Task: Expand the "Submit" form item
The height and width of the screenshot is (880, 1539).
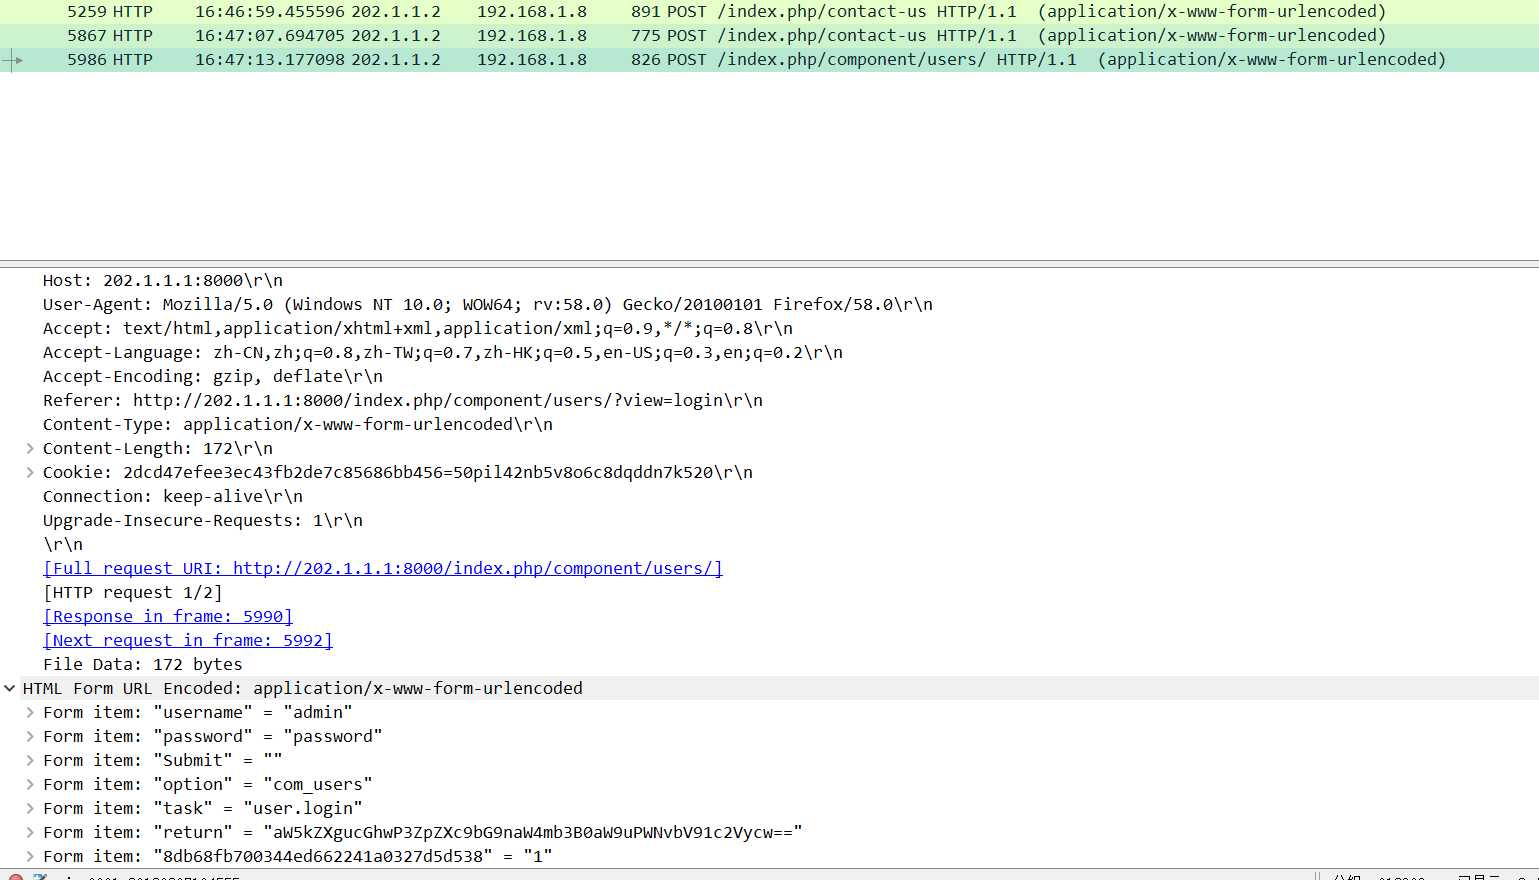Action: 30,760
